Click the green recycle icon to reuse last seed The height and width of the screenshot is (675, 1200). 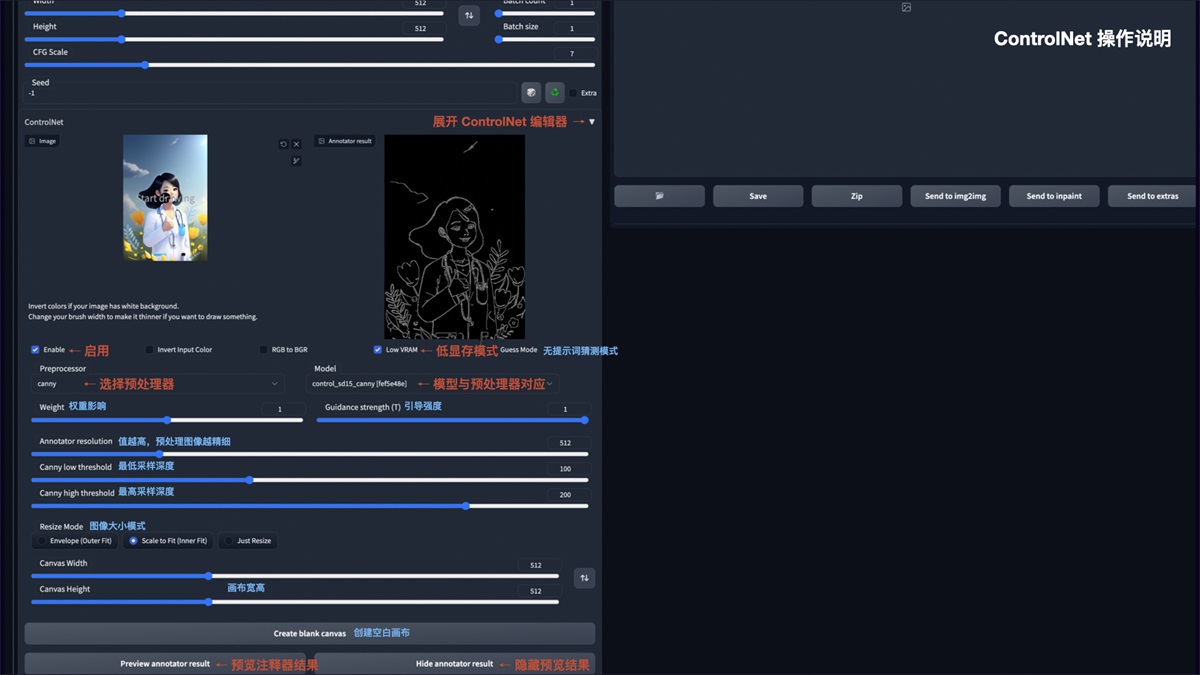pos(556,92)
